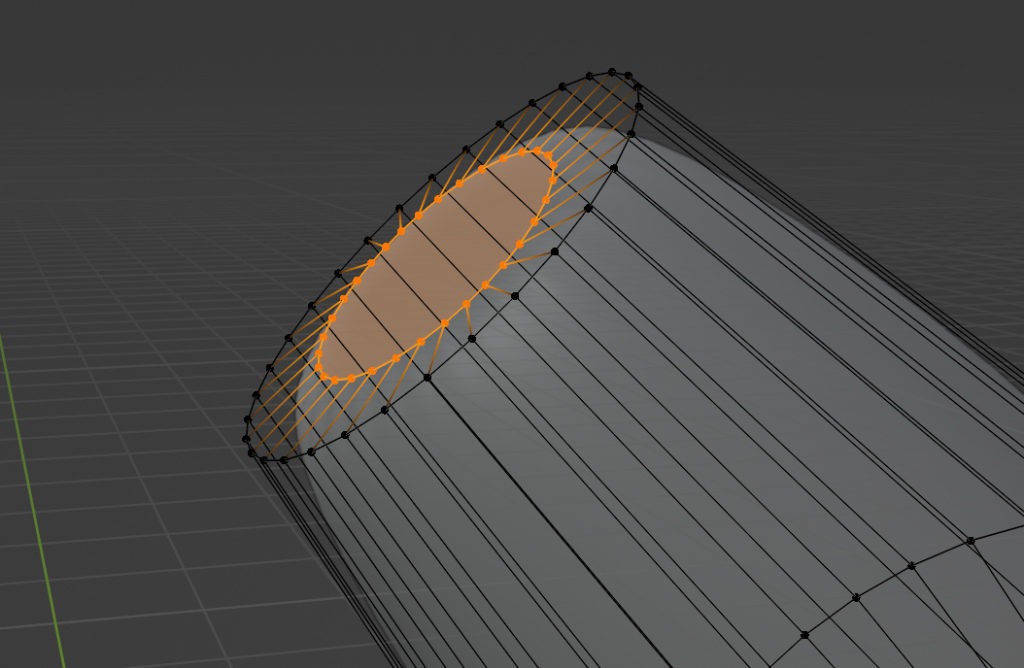This screenshot has width=1024, height=668.
Task: Select the topmost orange vertex of inner ring
Action: tap(537, 150)
